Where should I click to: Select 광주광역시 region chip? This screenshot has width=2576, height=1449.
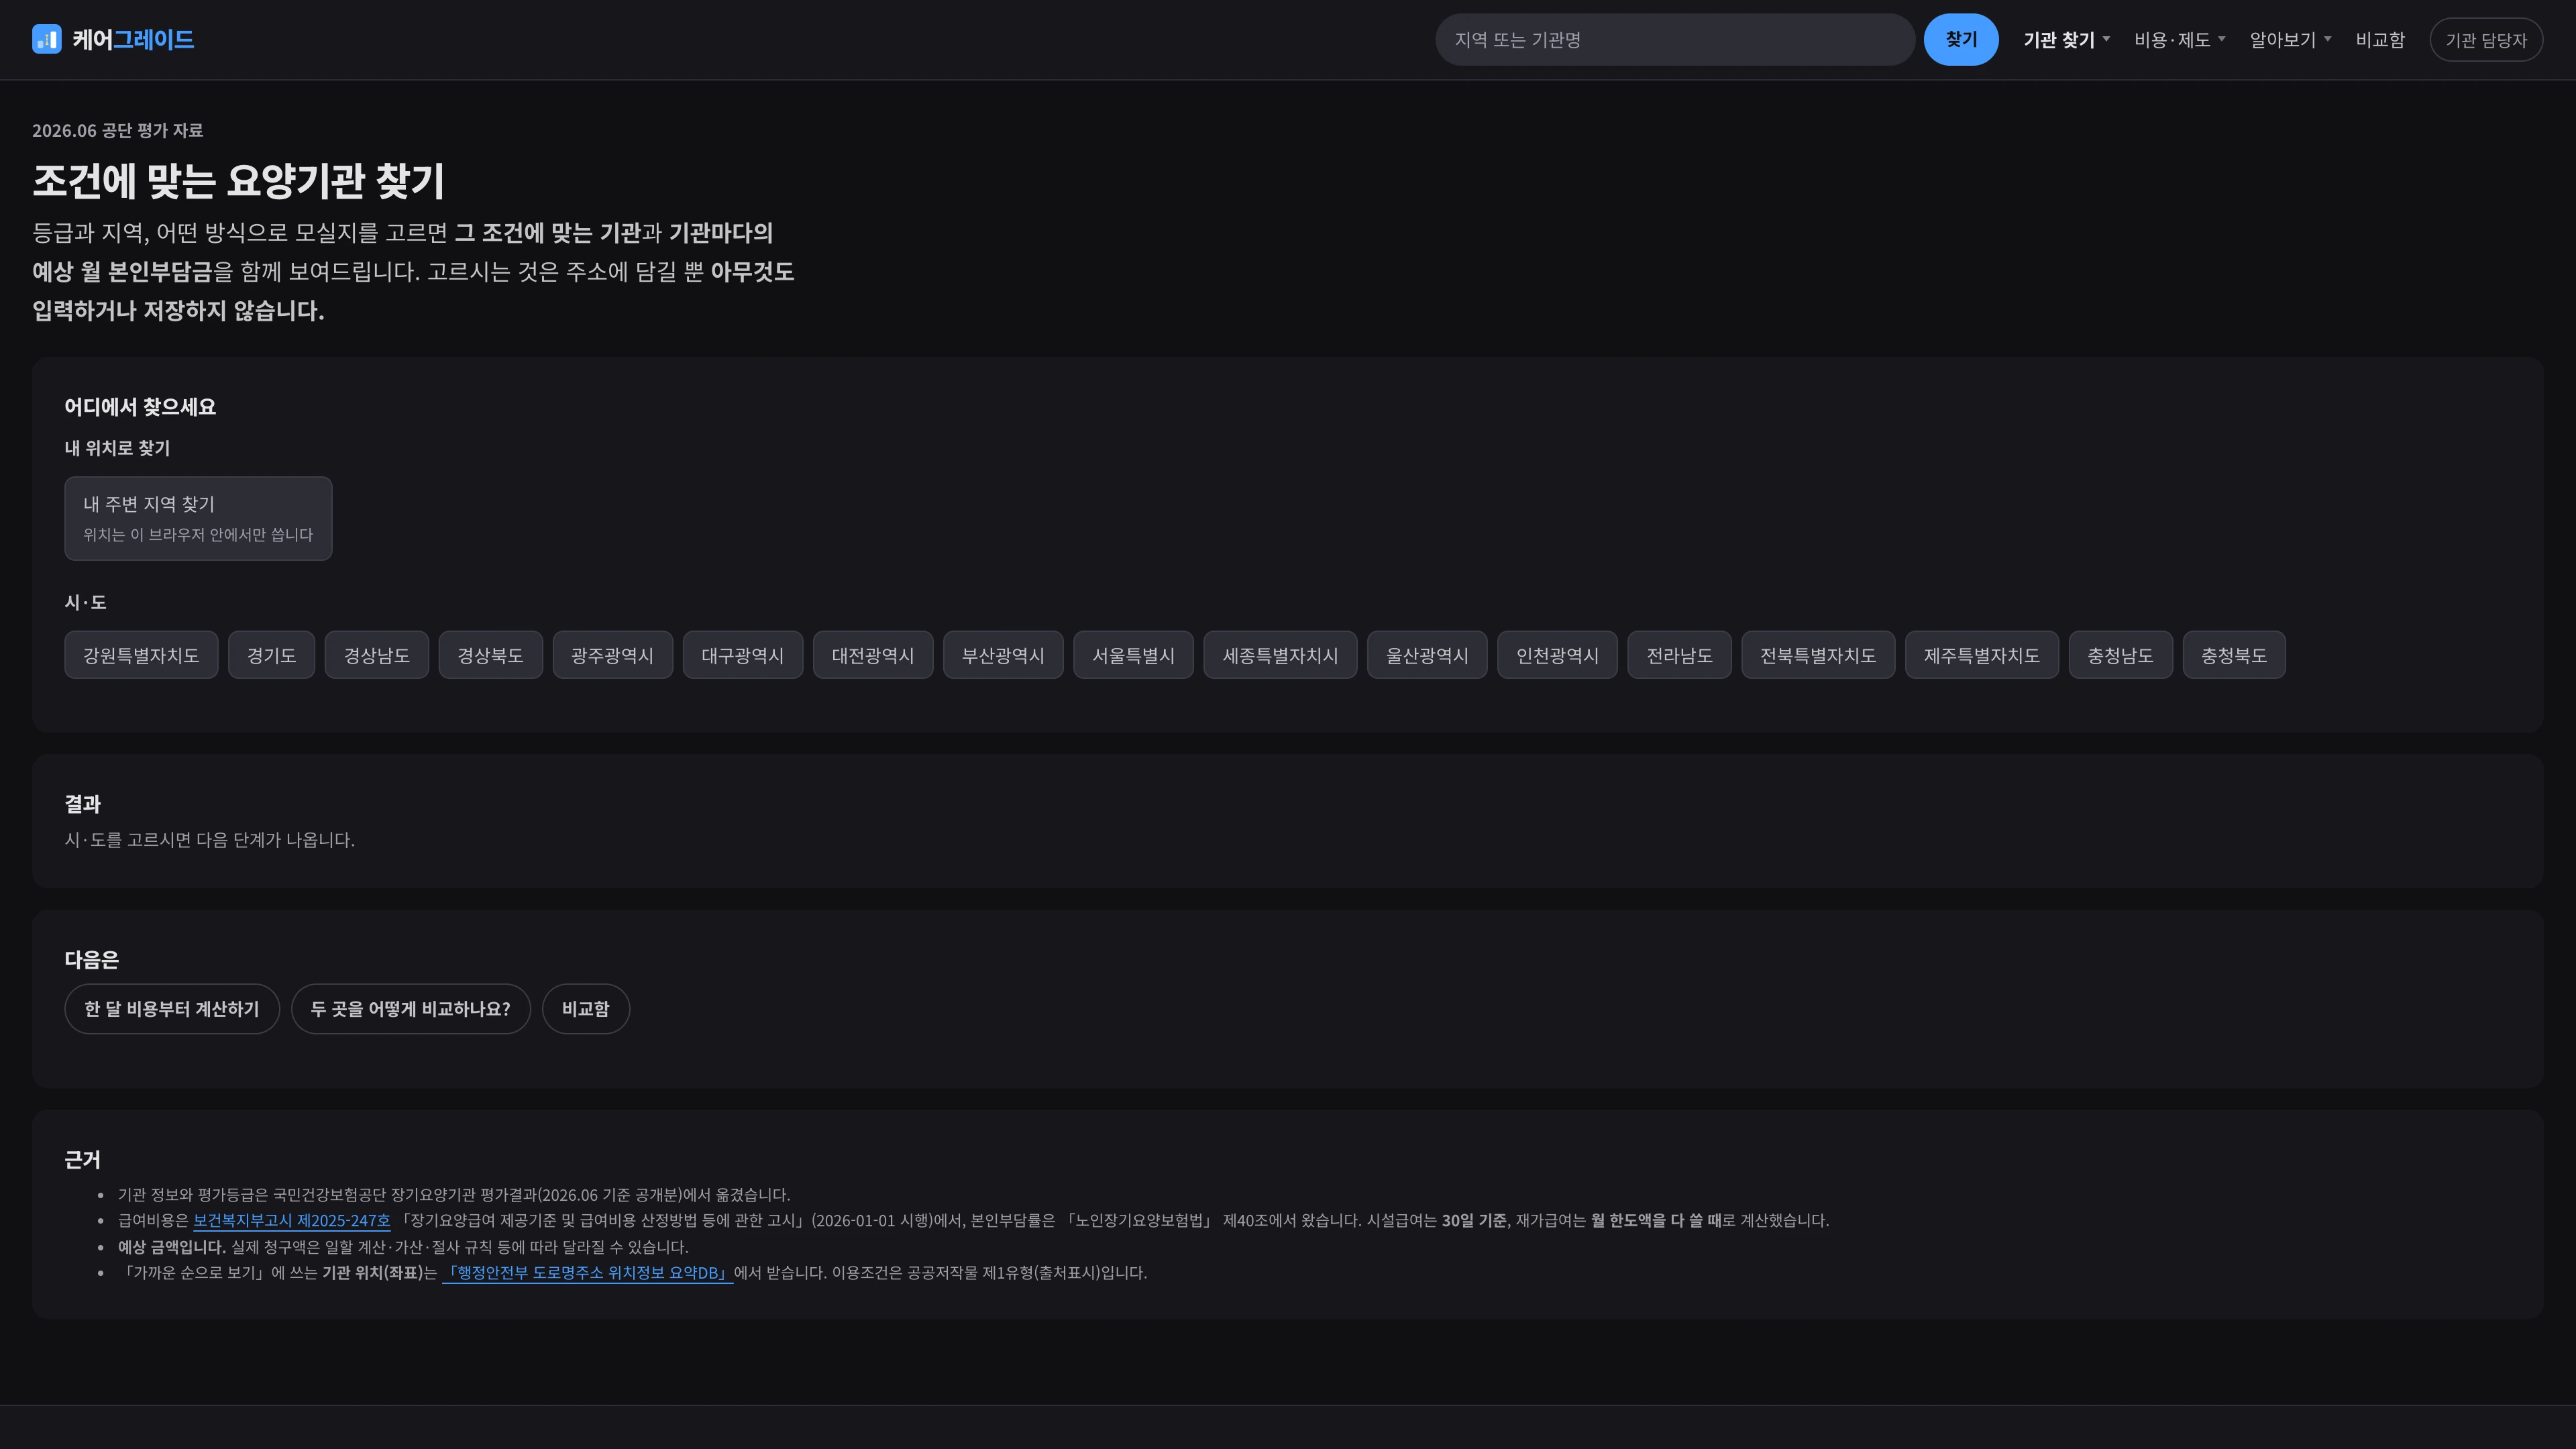click(x=612, y=655)
